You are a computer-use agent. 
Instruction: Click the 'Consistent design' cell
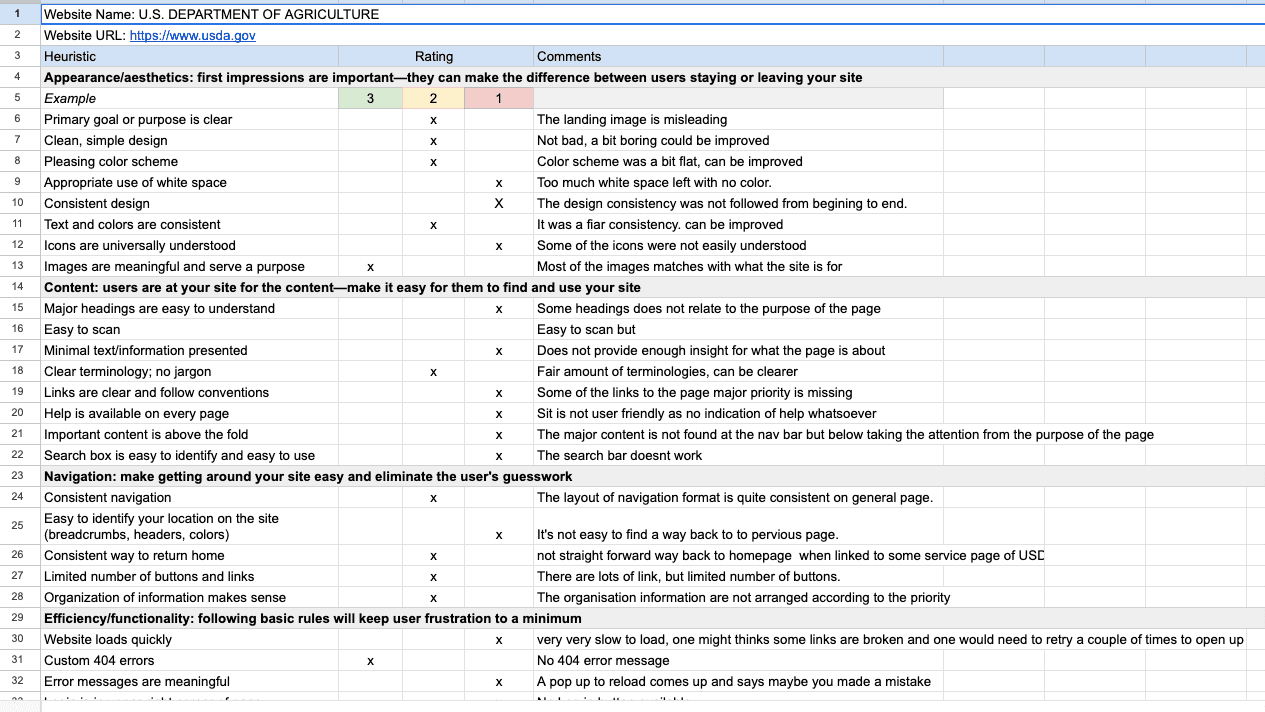(189, 203)
